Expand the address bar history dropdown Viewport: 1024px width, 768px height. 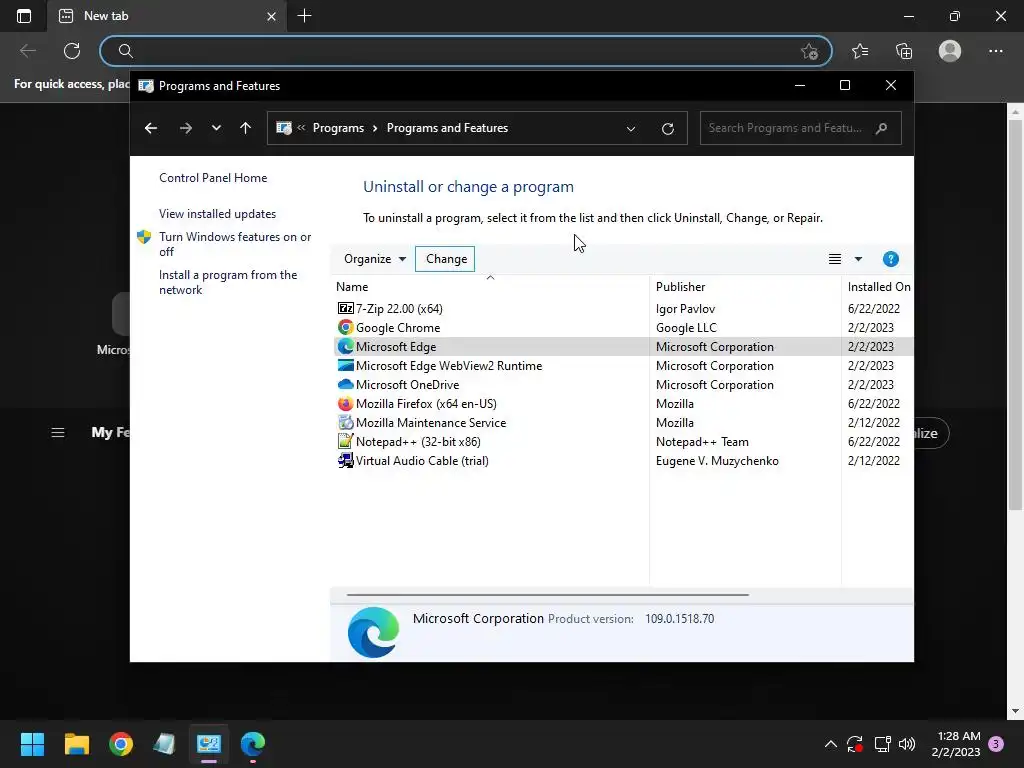tap(631, 129)
